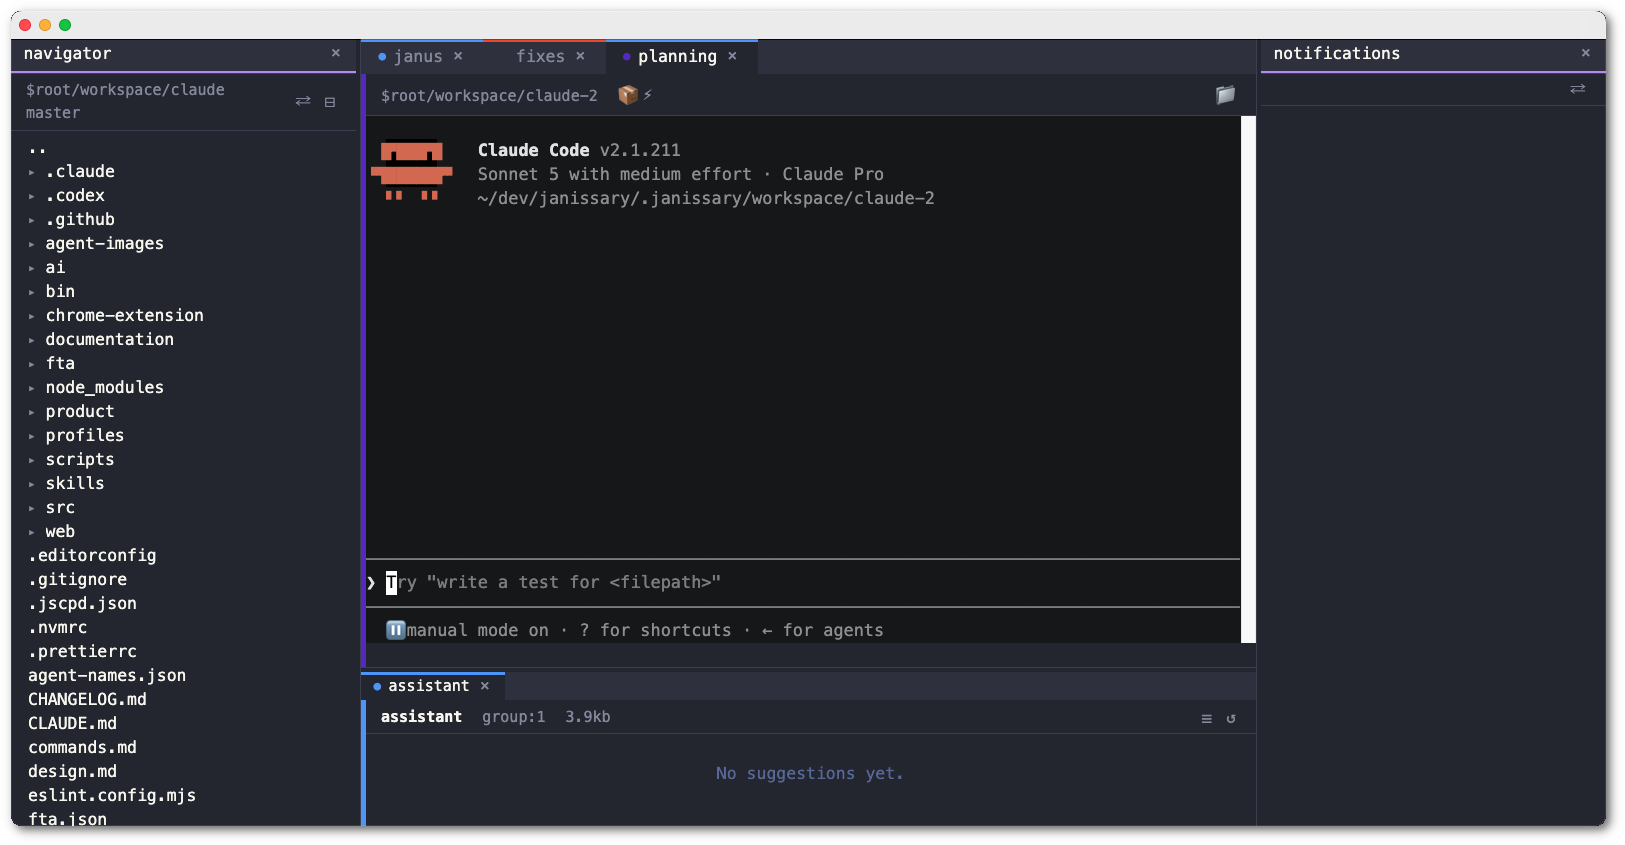Switch to the janus tab

(x=417, y=57)
